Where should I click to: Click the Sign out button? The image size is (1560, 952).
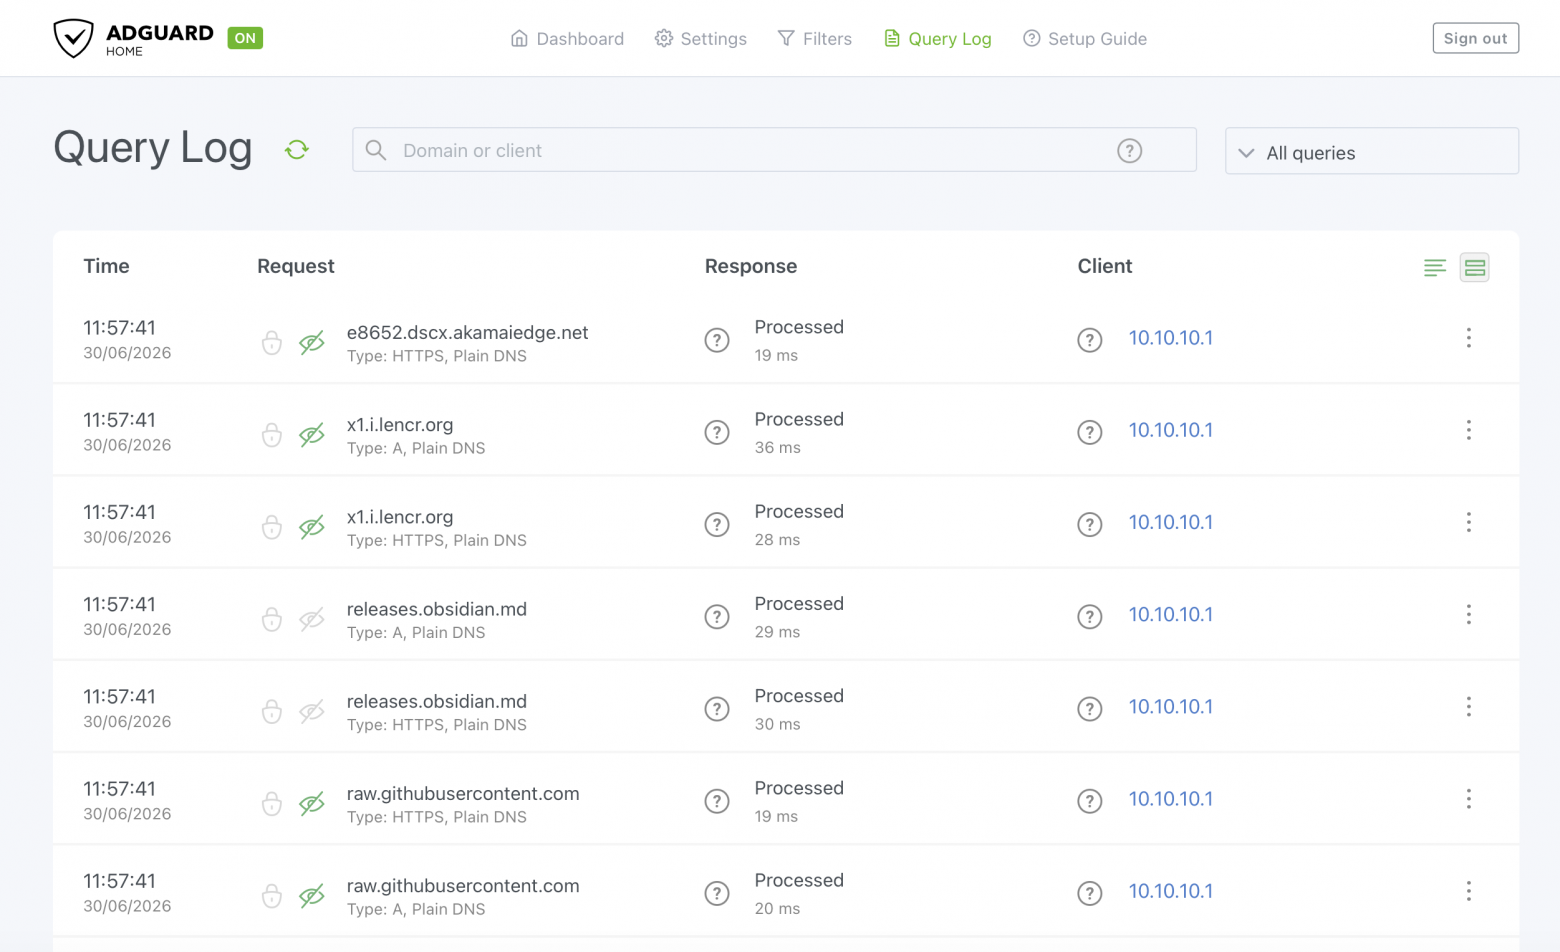tap(1475, 38)
